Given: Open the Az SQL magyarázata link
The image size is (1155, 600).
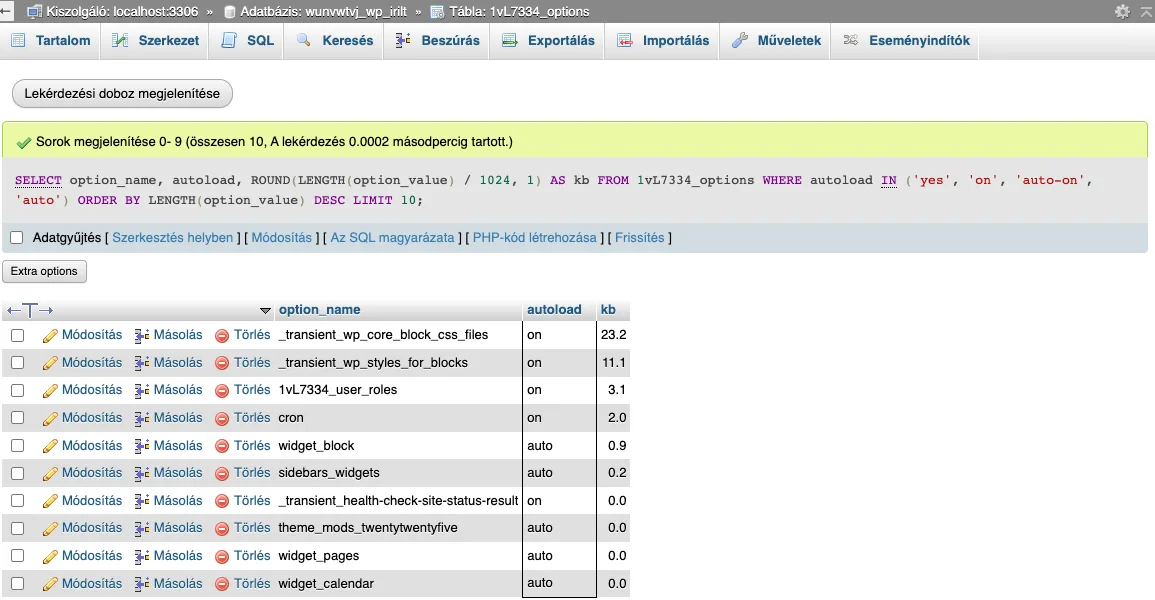Looking at the screenshot, I should click(x=393, y=238).
